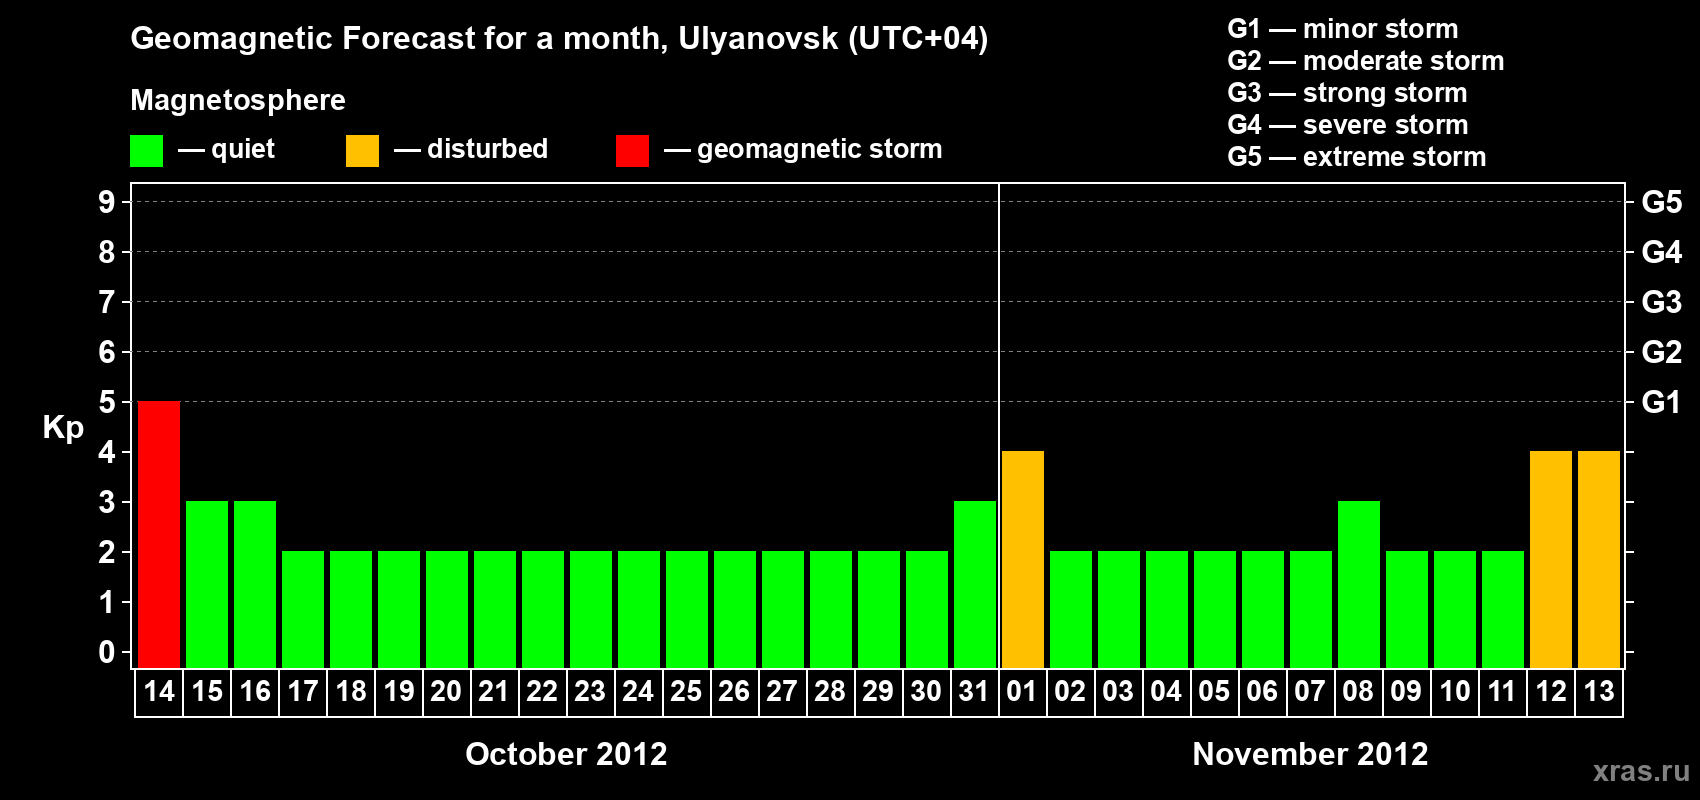Click the red geomagnetic storm legend swatch
The image size is (1700, 800).
[x=632, y=151]
